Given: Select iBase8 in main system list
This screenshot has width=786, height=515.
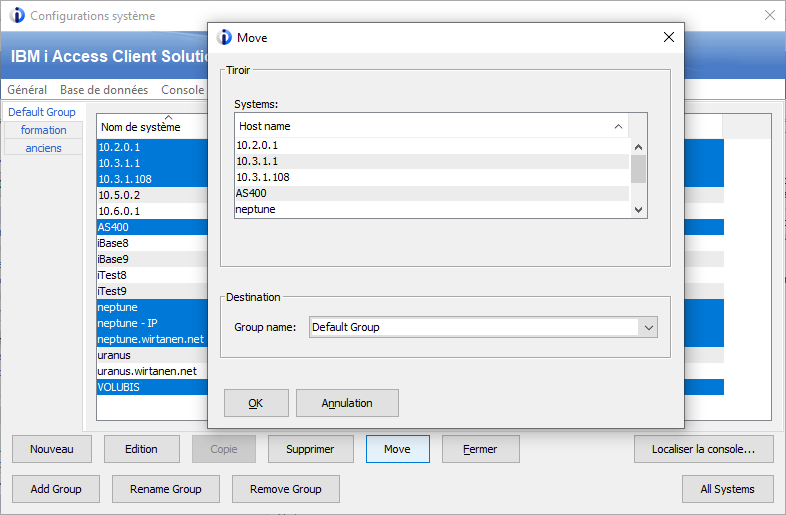Looking at the screenshot, I should [x=152, y=243].
